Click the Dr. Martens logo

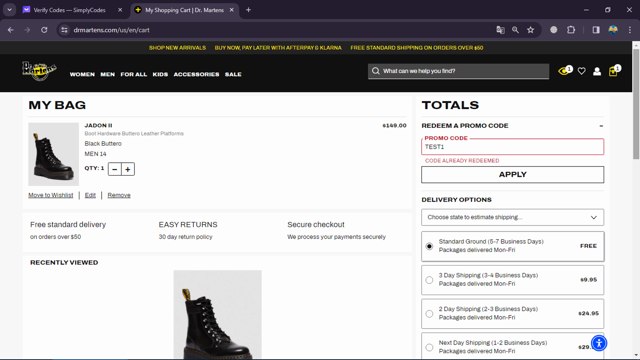click(39, 71)
